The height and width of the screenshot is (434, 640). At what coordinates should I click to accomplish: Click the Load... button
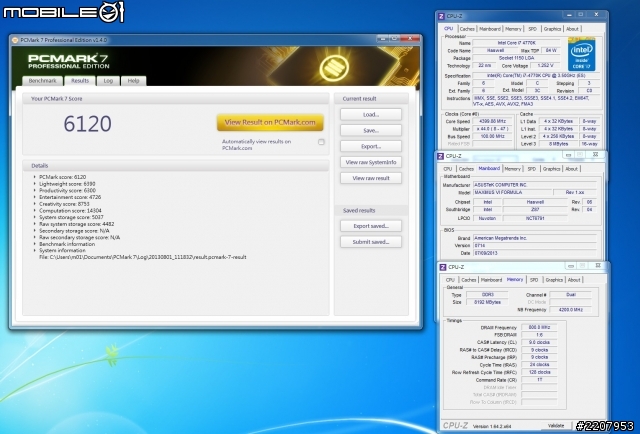pos(371,115)
